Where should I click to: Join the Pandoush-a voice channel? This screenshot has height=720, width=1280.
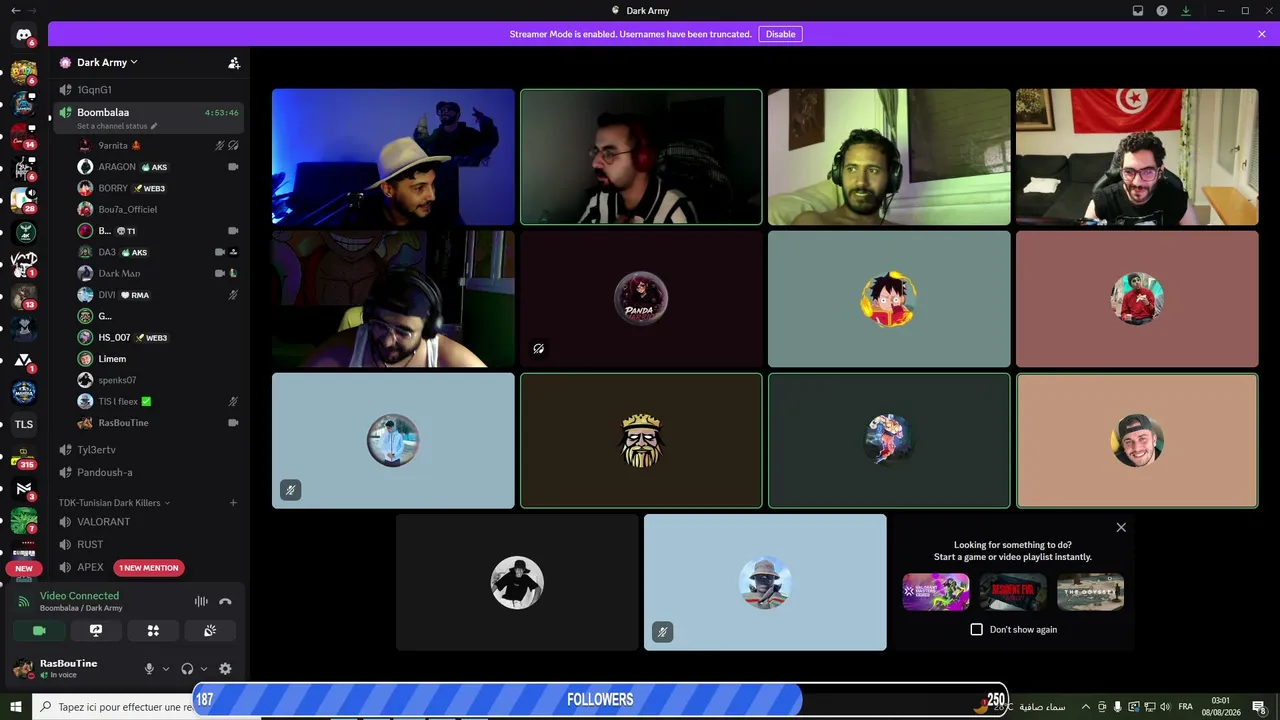tap(149, 472)
